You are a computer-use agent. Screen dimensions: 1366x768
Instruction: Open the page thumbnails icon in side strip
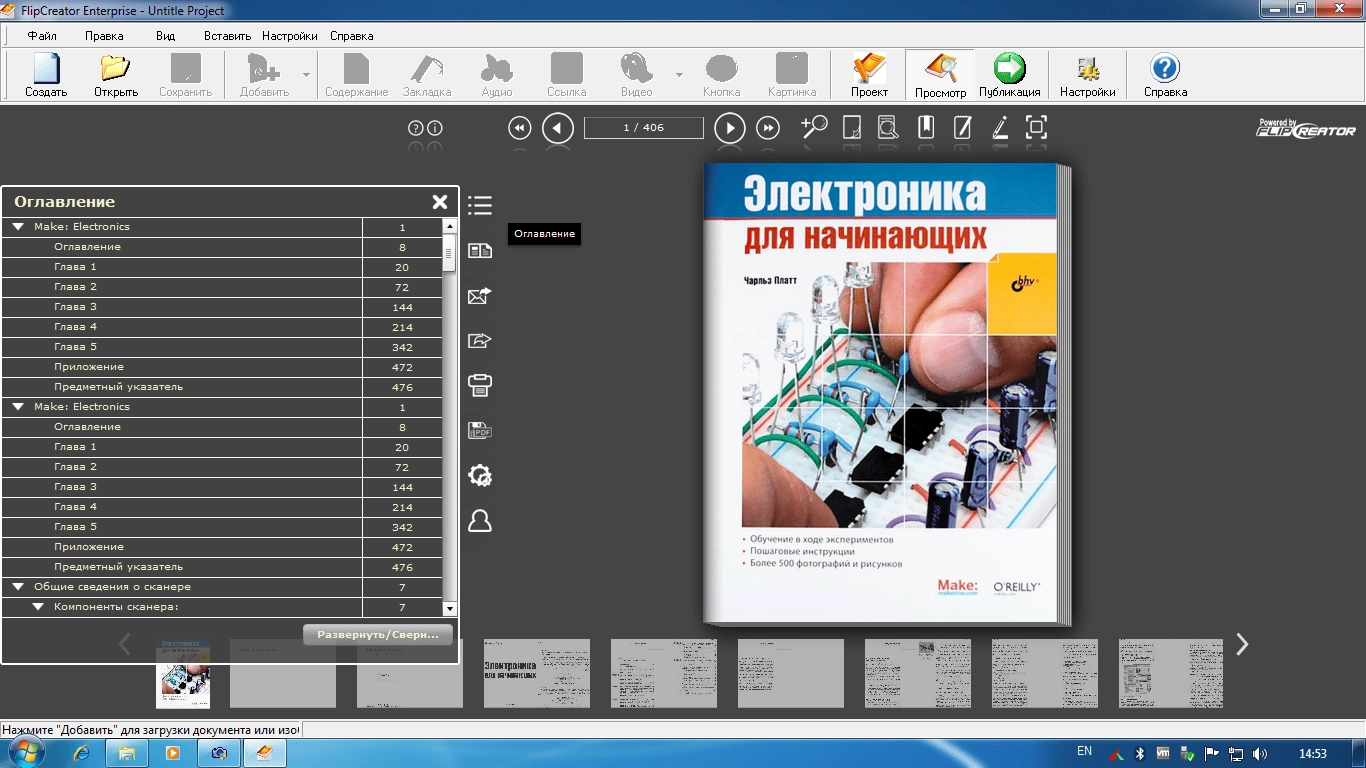tap(480, 251)
